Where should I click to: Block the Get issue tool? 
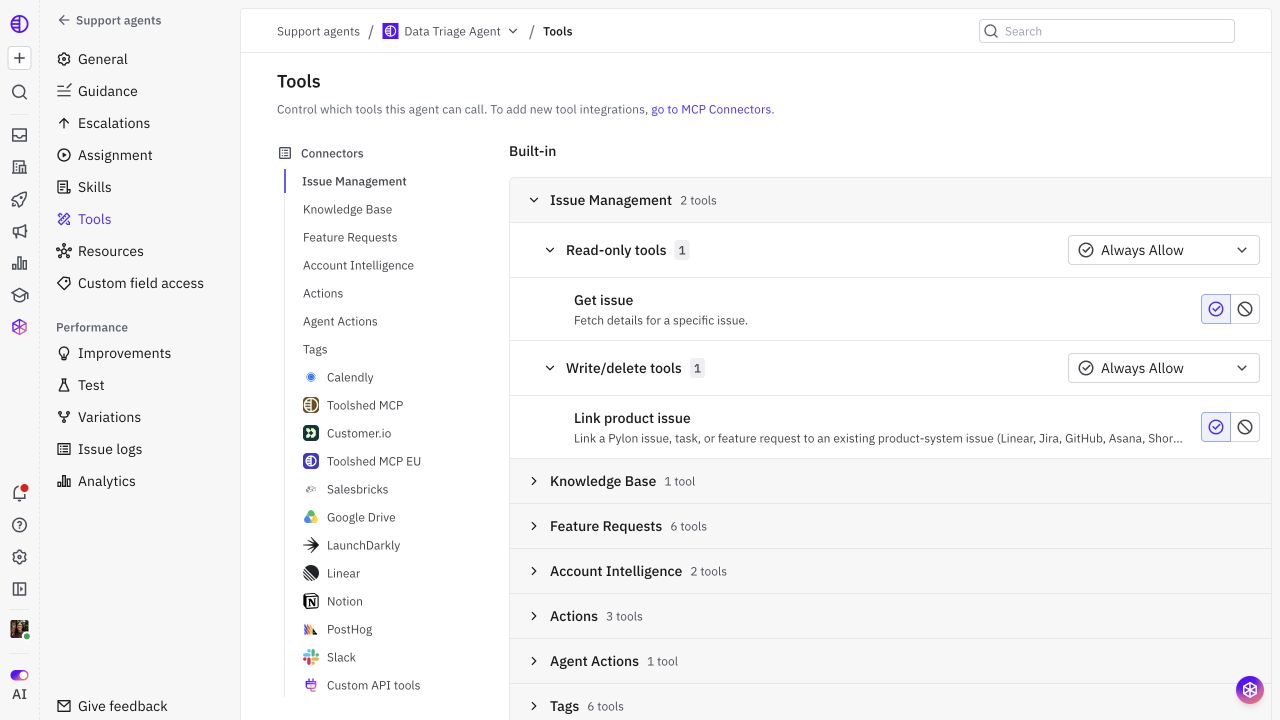[1245, 309]
